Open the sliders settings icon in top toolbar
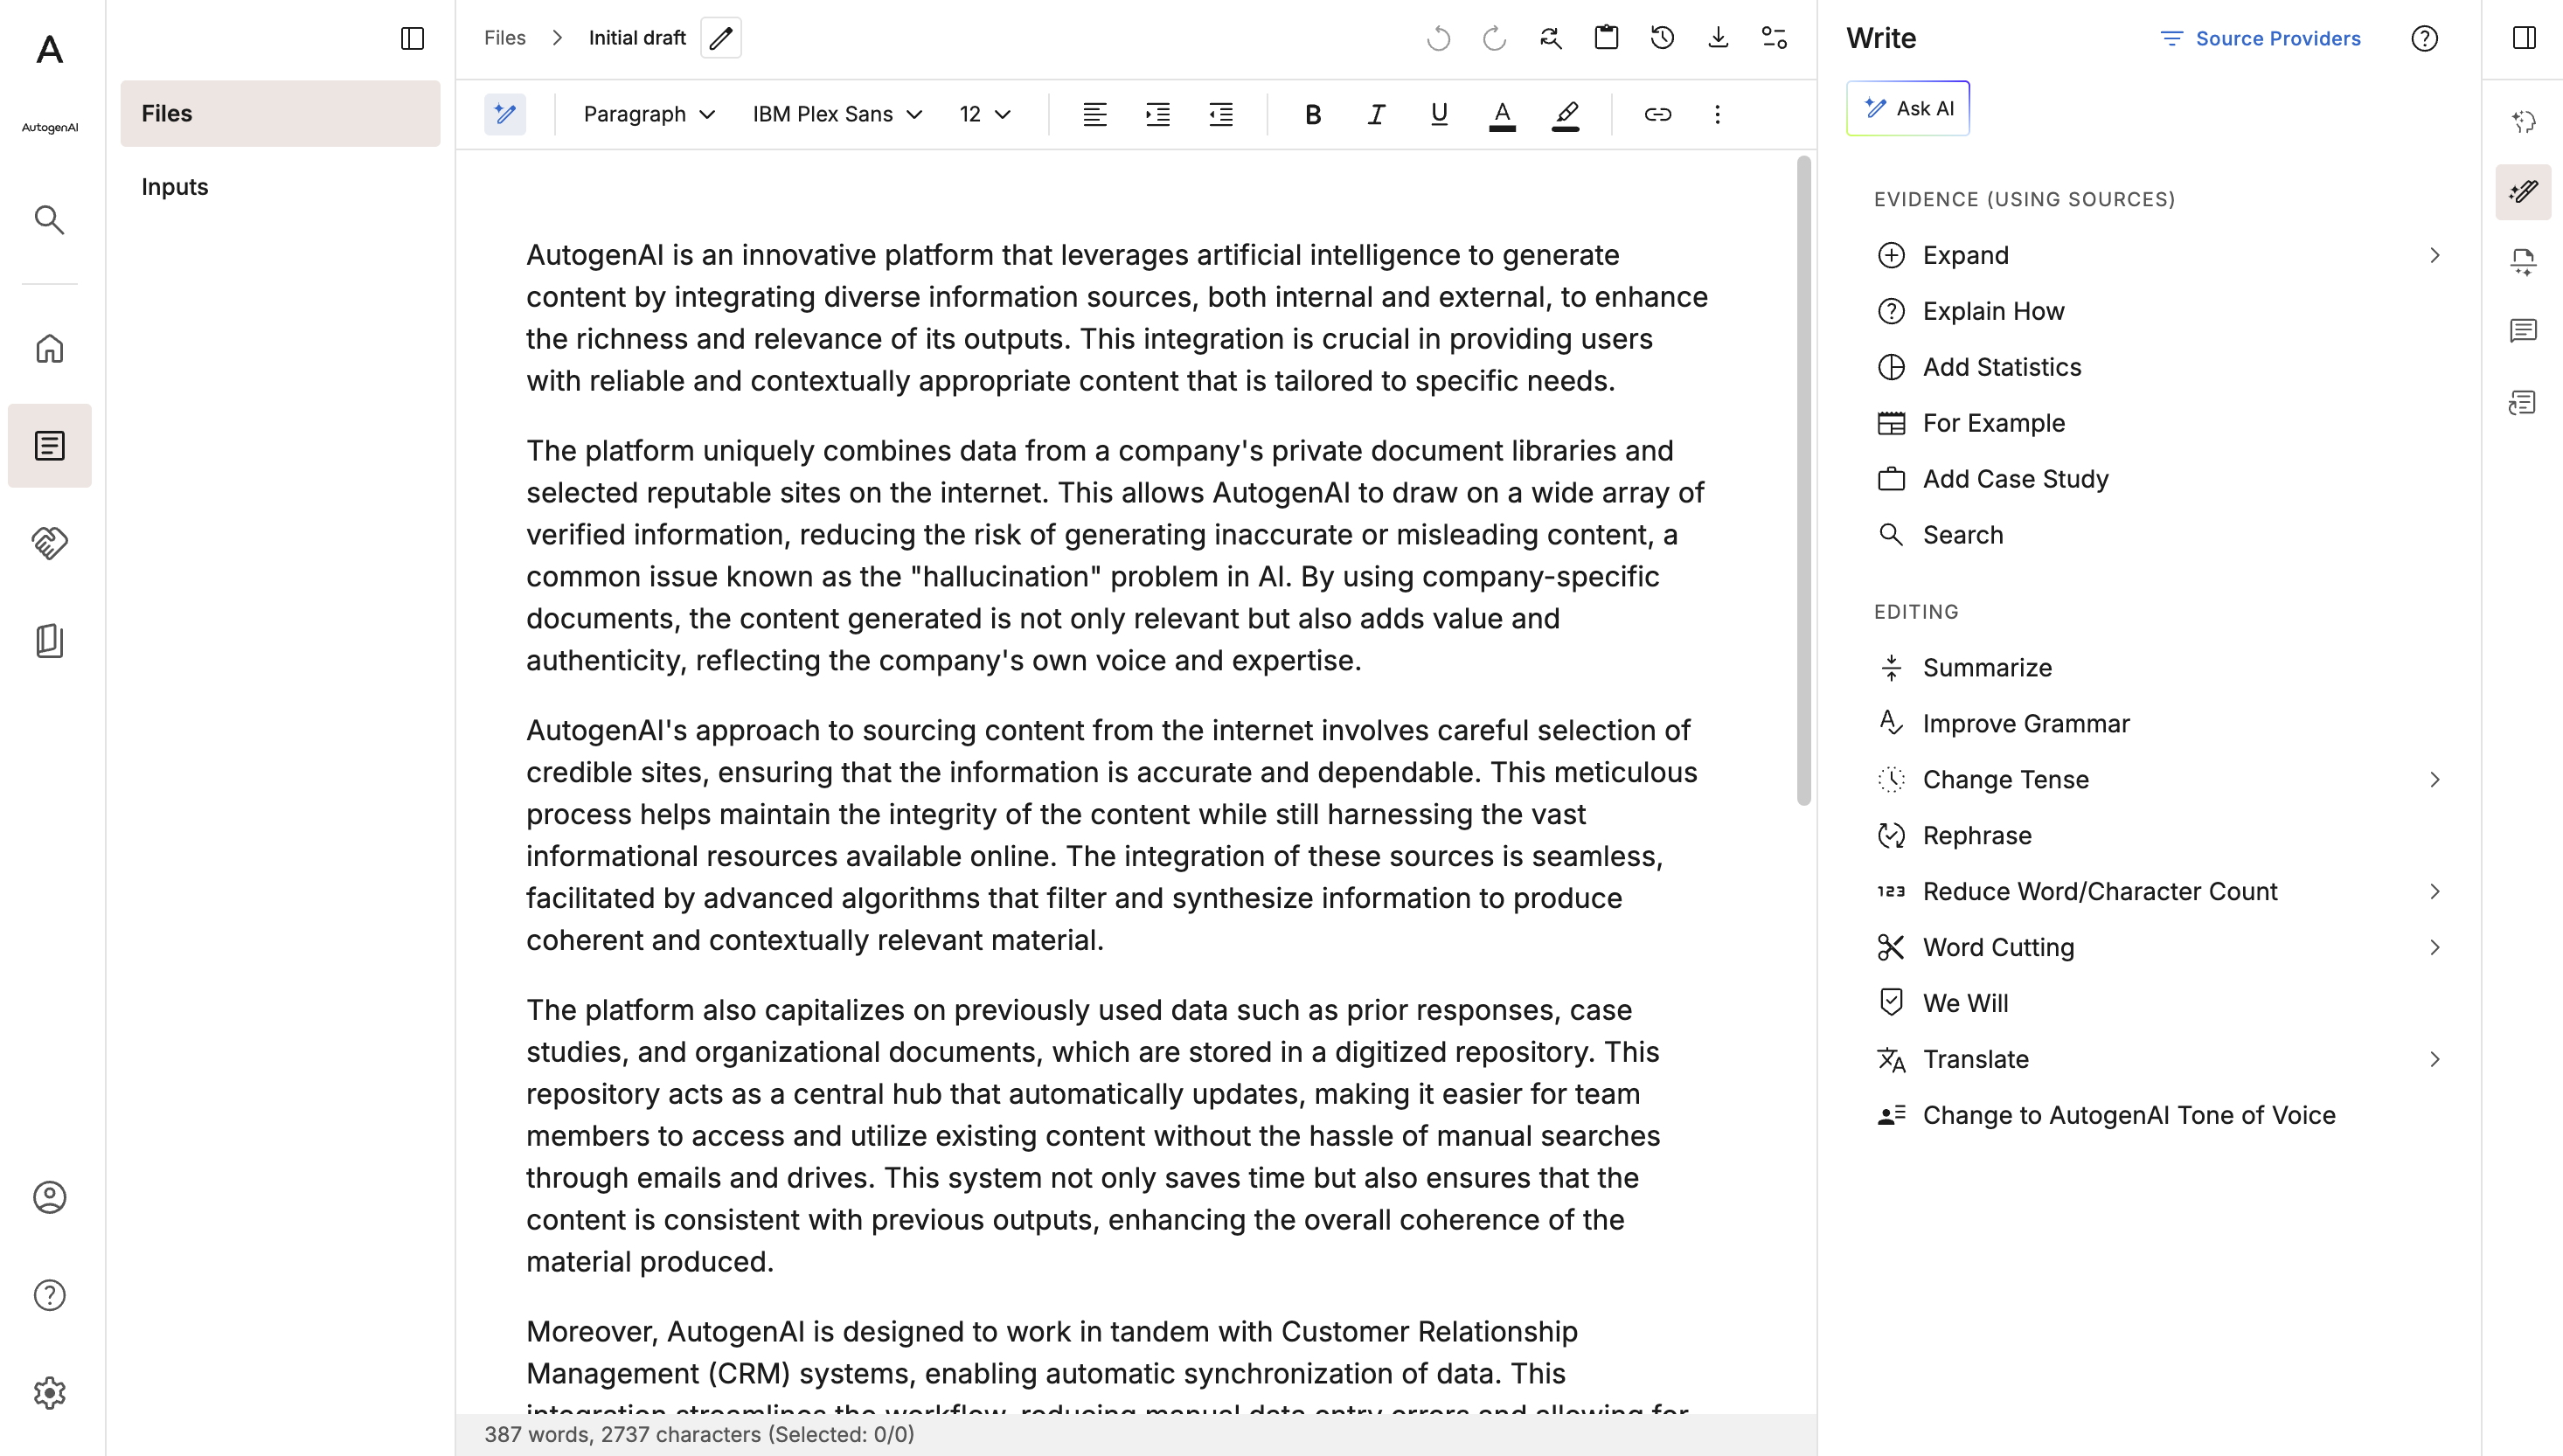This screenshot has width=2563, height=1456. 1774,38
